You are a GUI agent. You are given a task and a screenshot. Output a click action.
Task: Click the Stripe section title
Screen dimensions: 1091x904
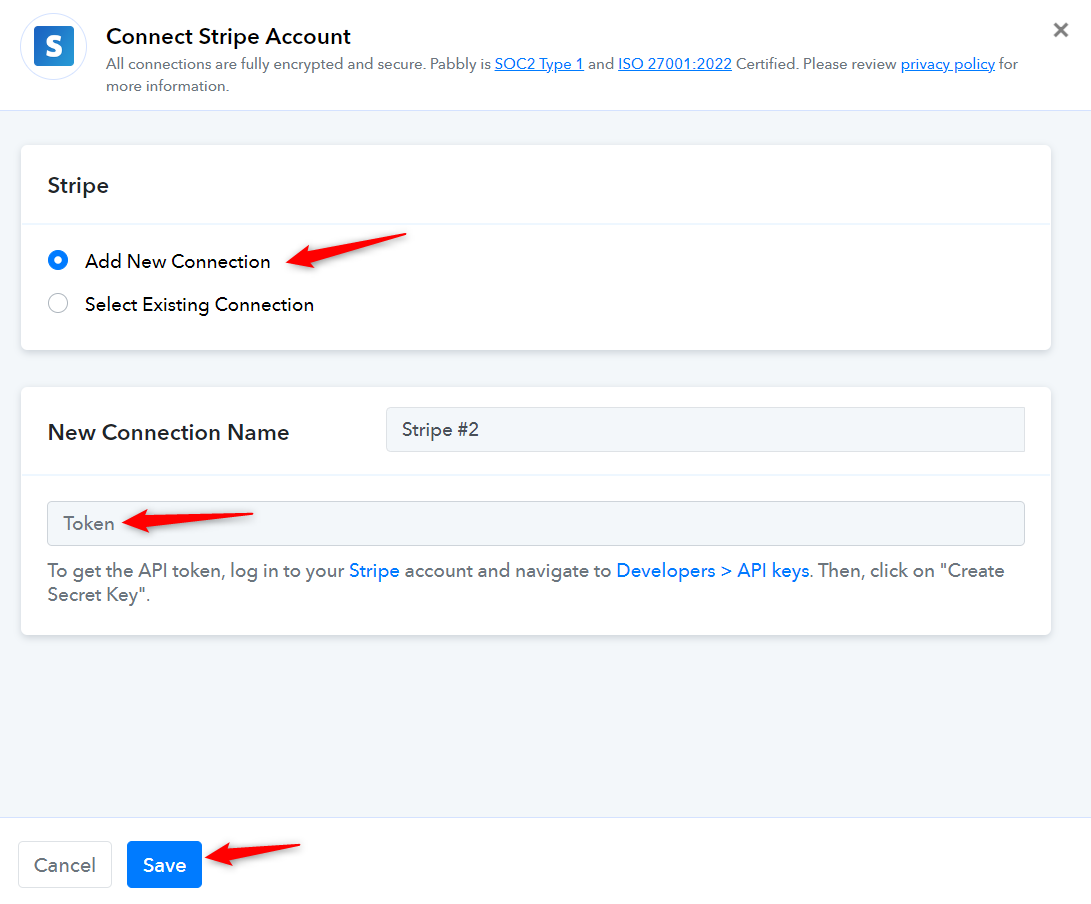pyautogui.click(x=78, y=186)
